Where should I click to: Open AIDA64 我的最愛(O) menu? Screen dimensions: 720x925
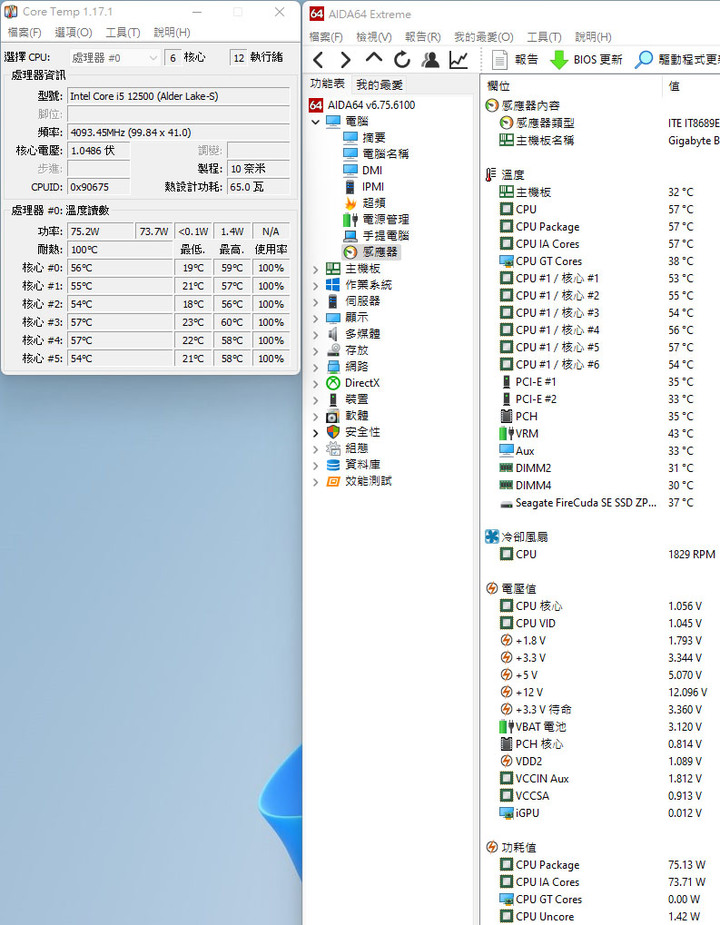pyautogui.click(x=483, y=37)
